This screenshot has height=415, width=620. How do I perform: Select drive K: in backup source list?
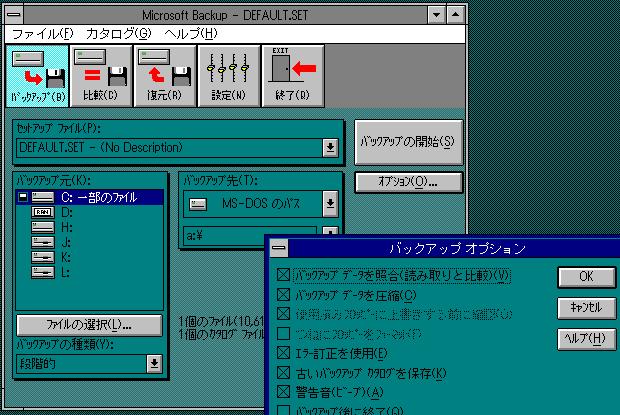click(x=89, y=257)
